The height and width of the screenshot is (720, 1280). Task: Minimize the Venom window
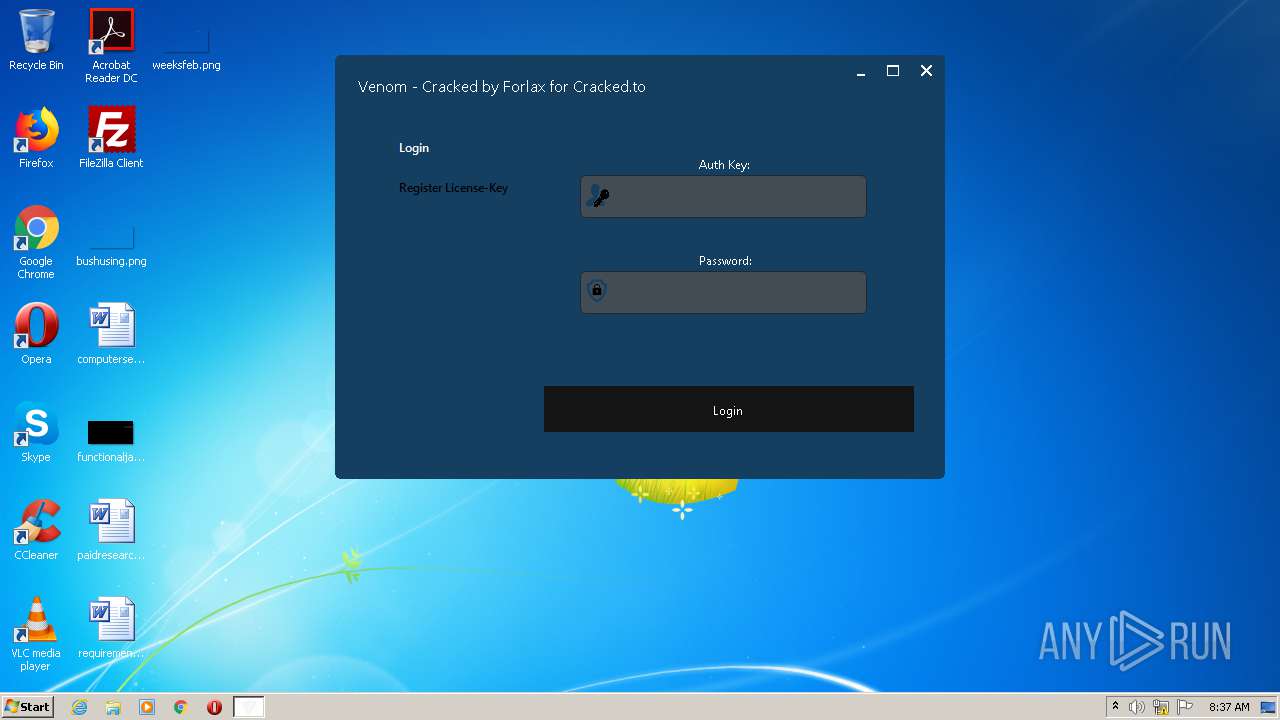(860, 71)
